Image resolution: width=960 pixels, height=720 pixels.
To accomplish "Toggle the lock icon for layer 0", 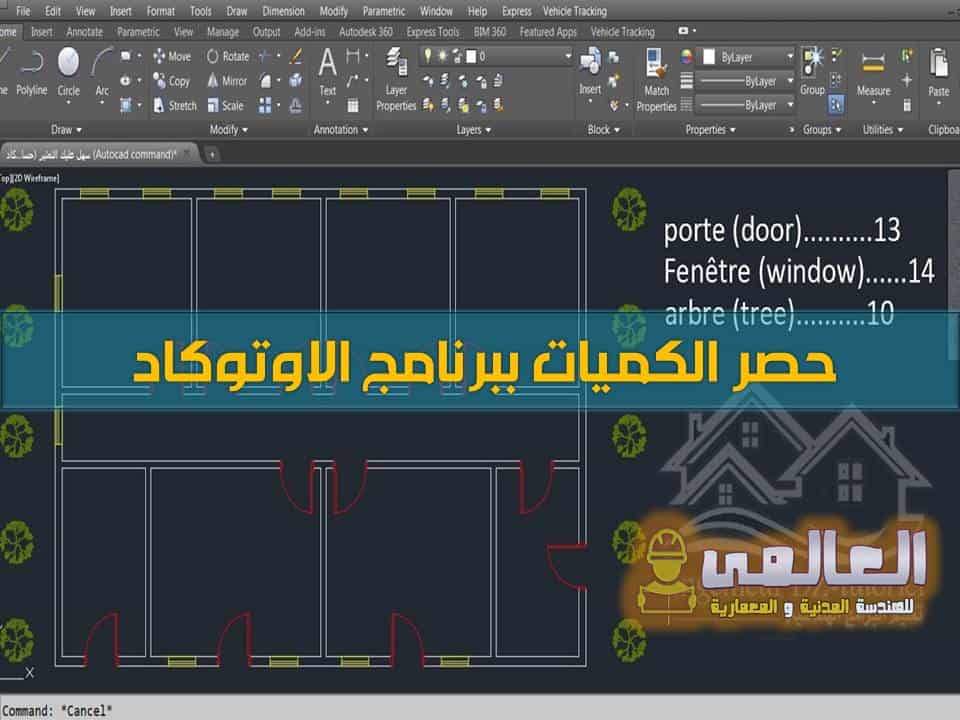I will (457, 56).
